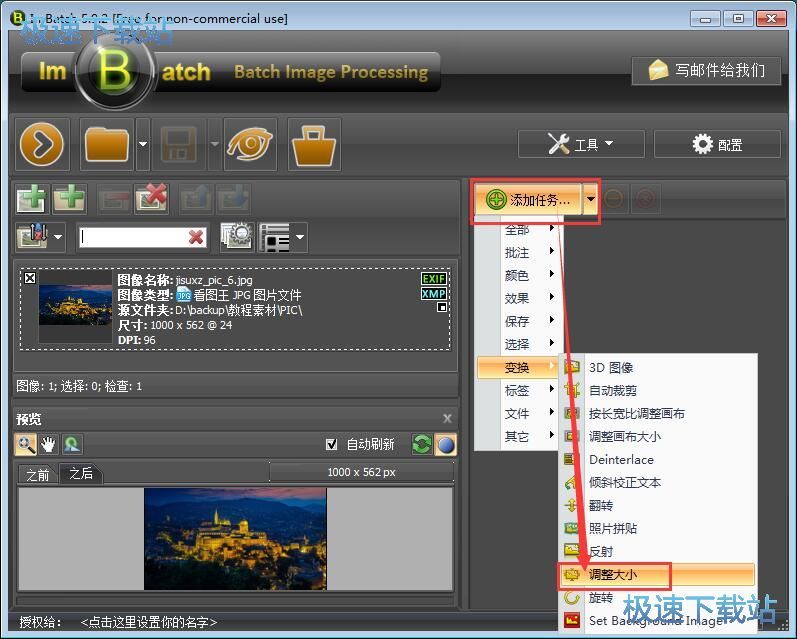Select the jisuxz_pic_6.jpg thumbnail
This screenshot has width=797, height=639.
(76, 305)
